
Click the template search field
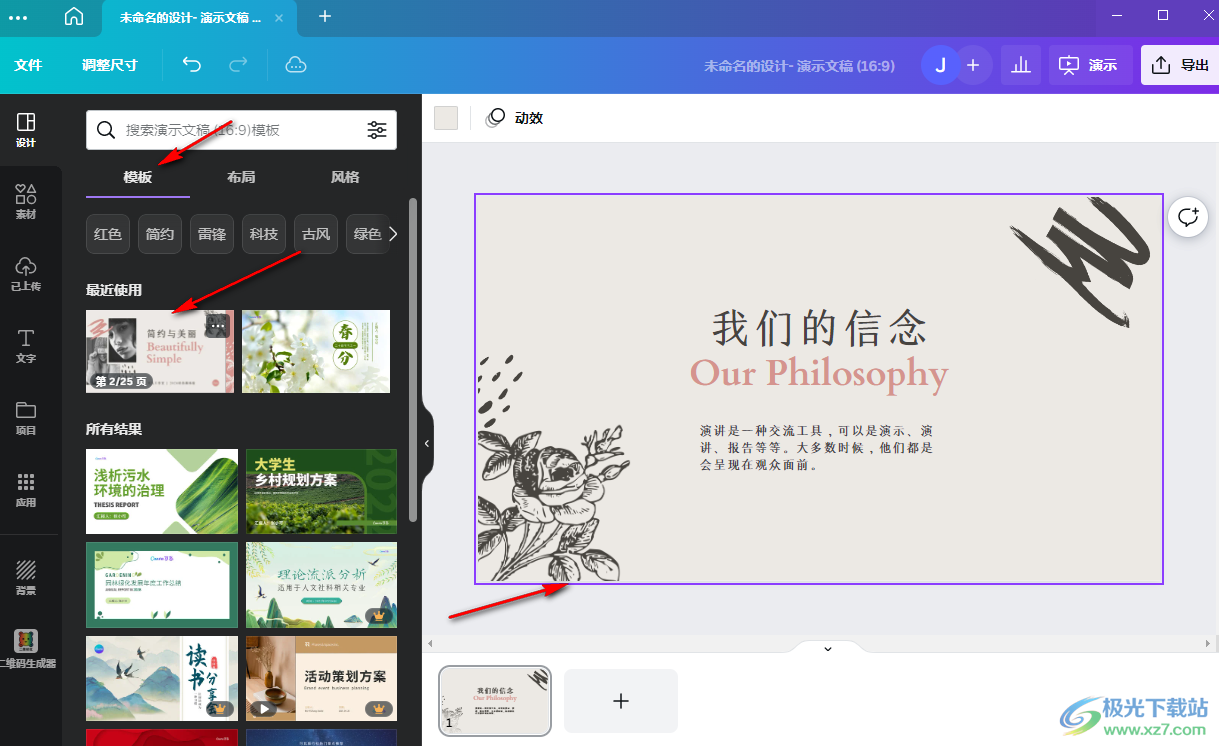(x=241, y=130)
